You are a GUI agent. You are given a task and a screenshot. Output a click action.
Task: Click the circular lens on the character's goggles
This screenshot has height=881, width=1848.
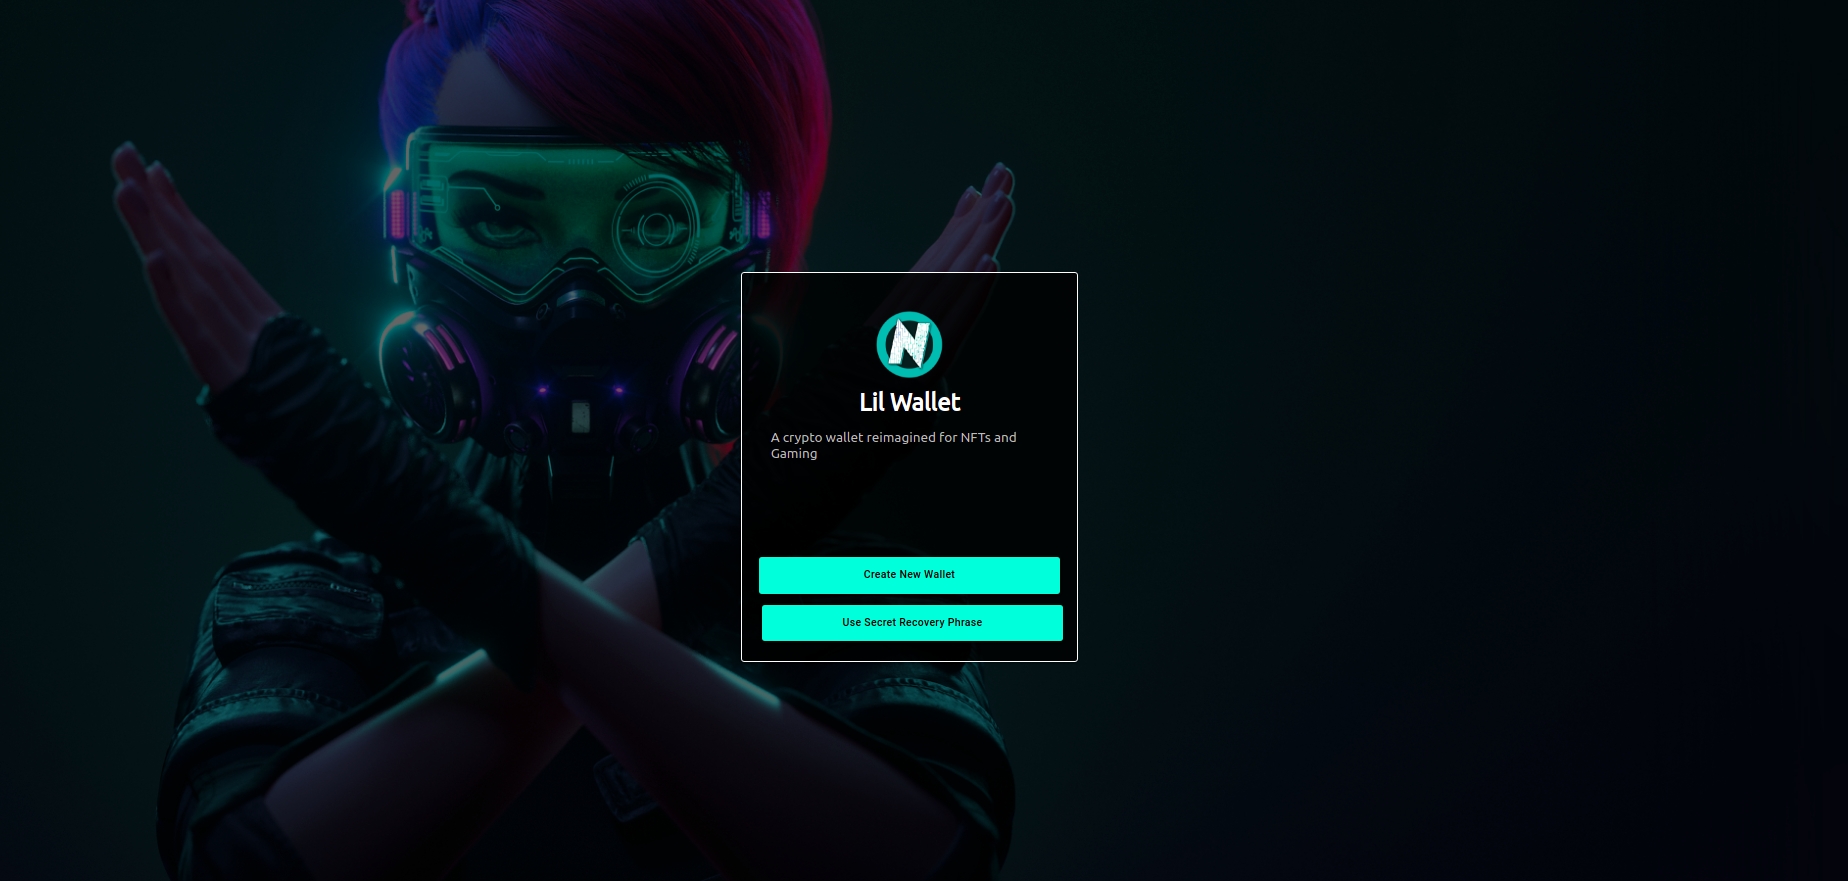pos(655,228)
